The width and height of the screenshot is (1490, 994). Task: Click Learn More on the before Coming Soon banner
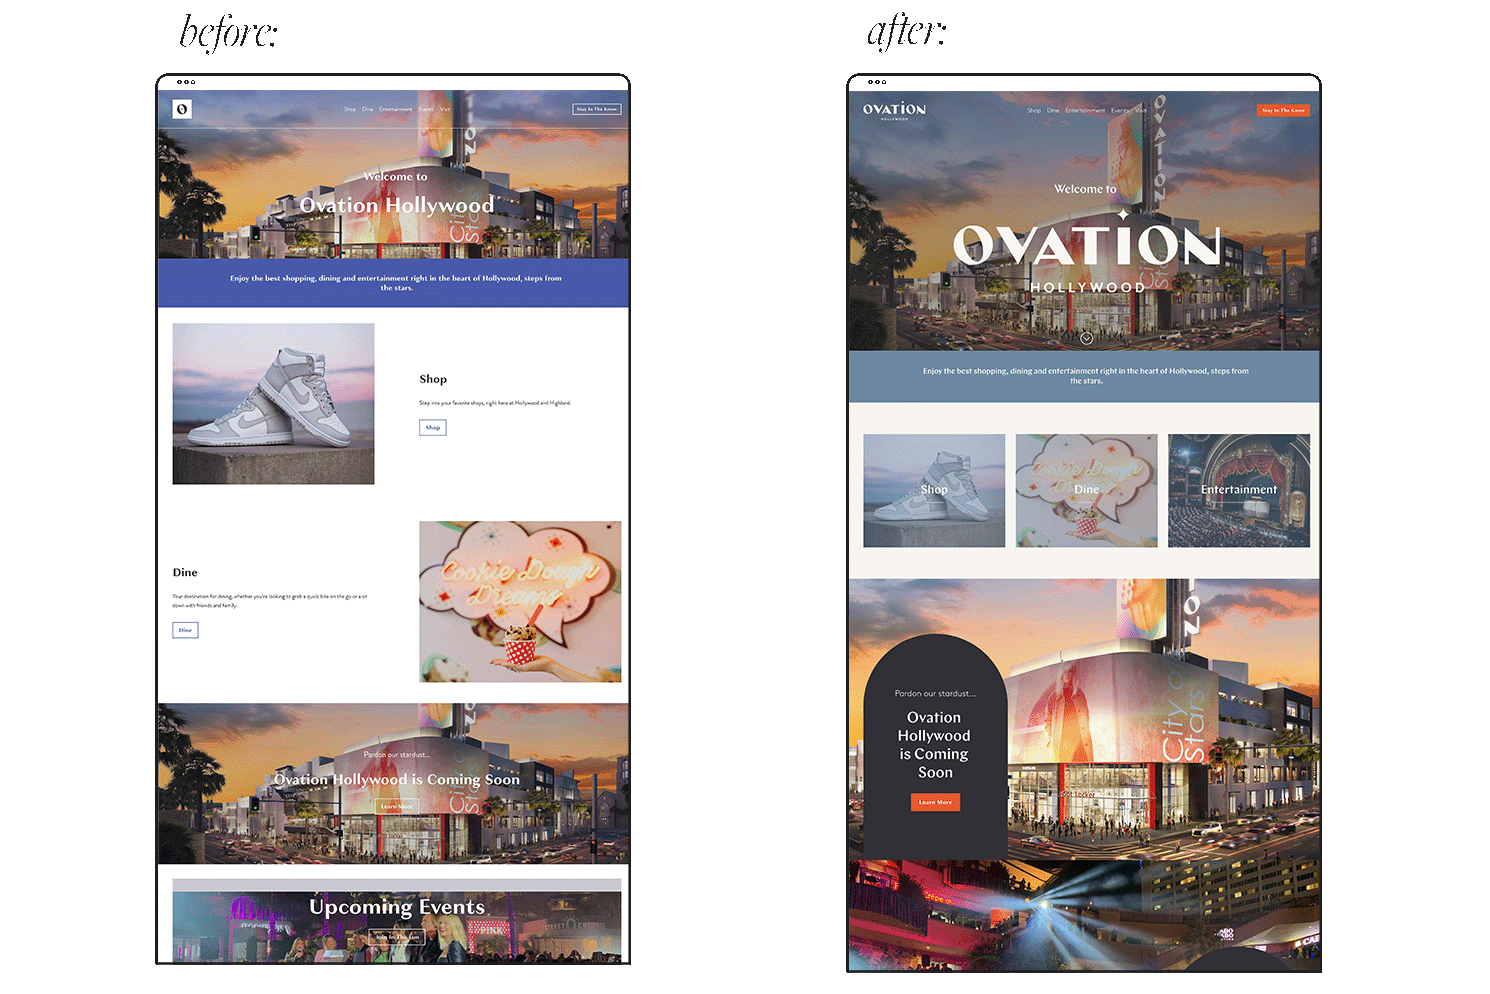tap(396, 806)
